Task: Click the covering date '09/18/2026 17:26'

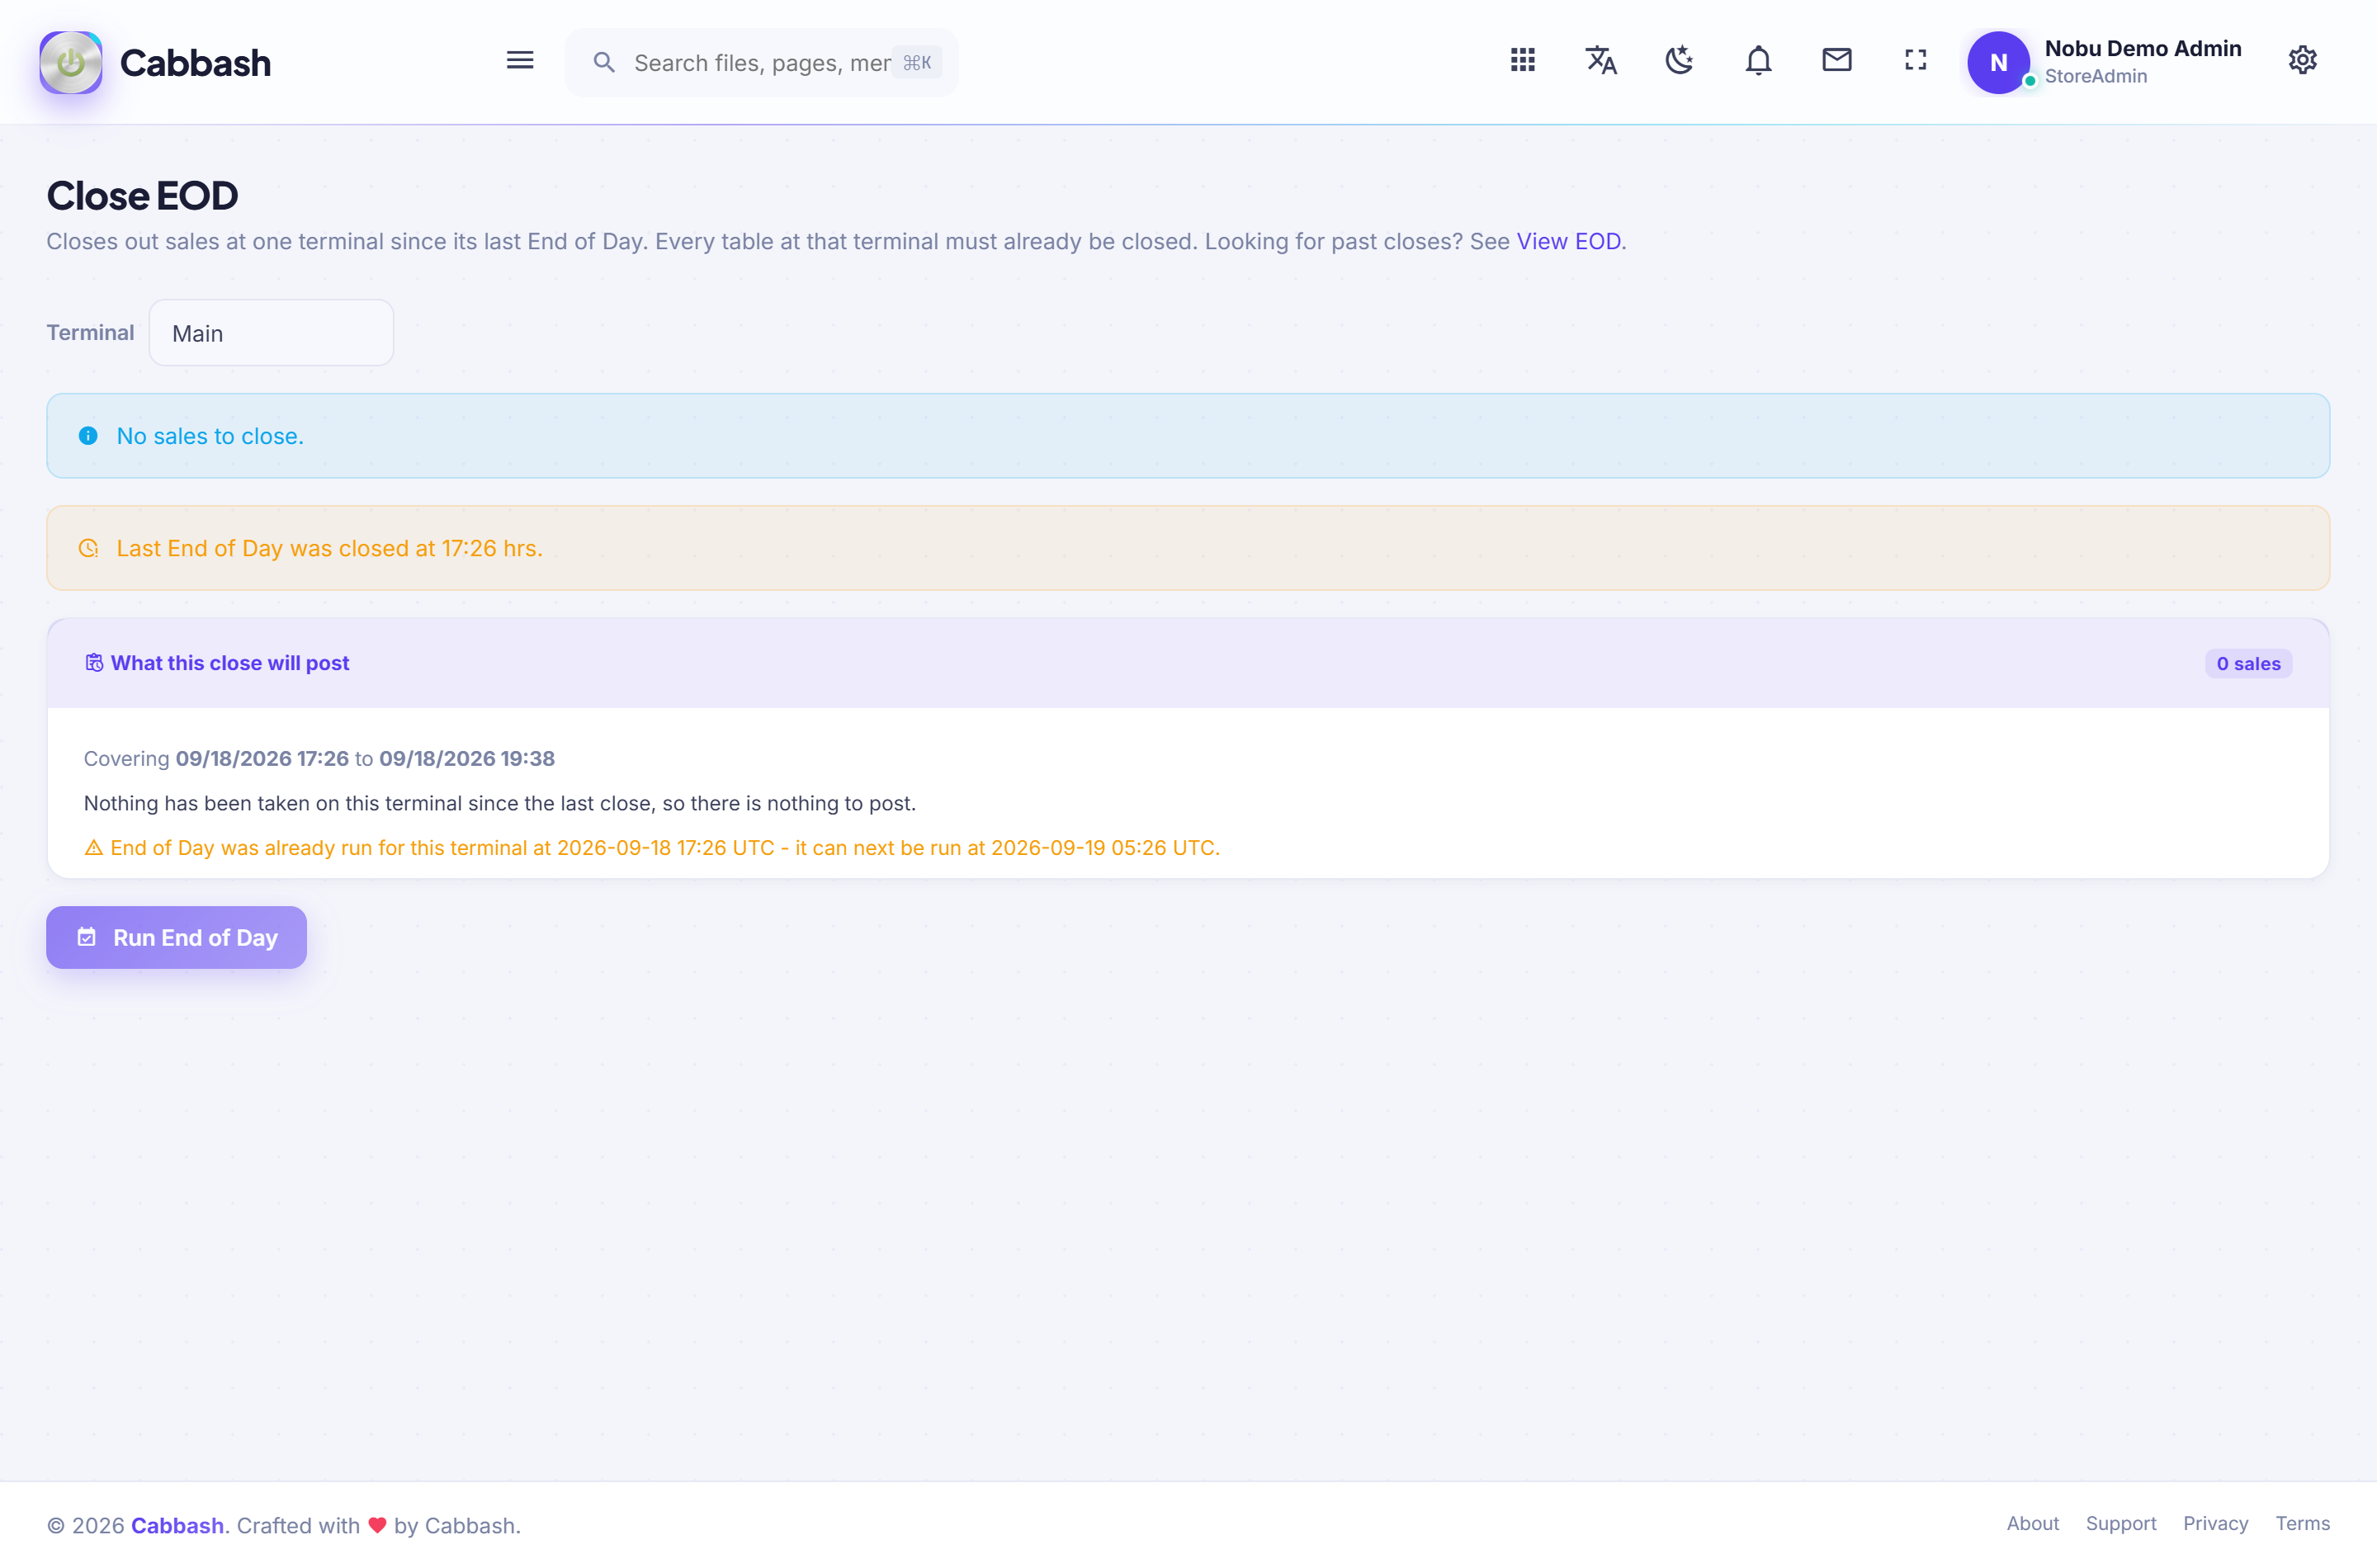Action: (262, 758)
